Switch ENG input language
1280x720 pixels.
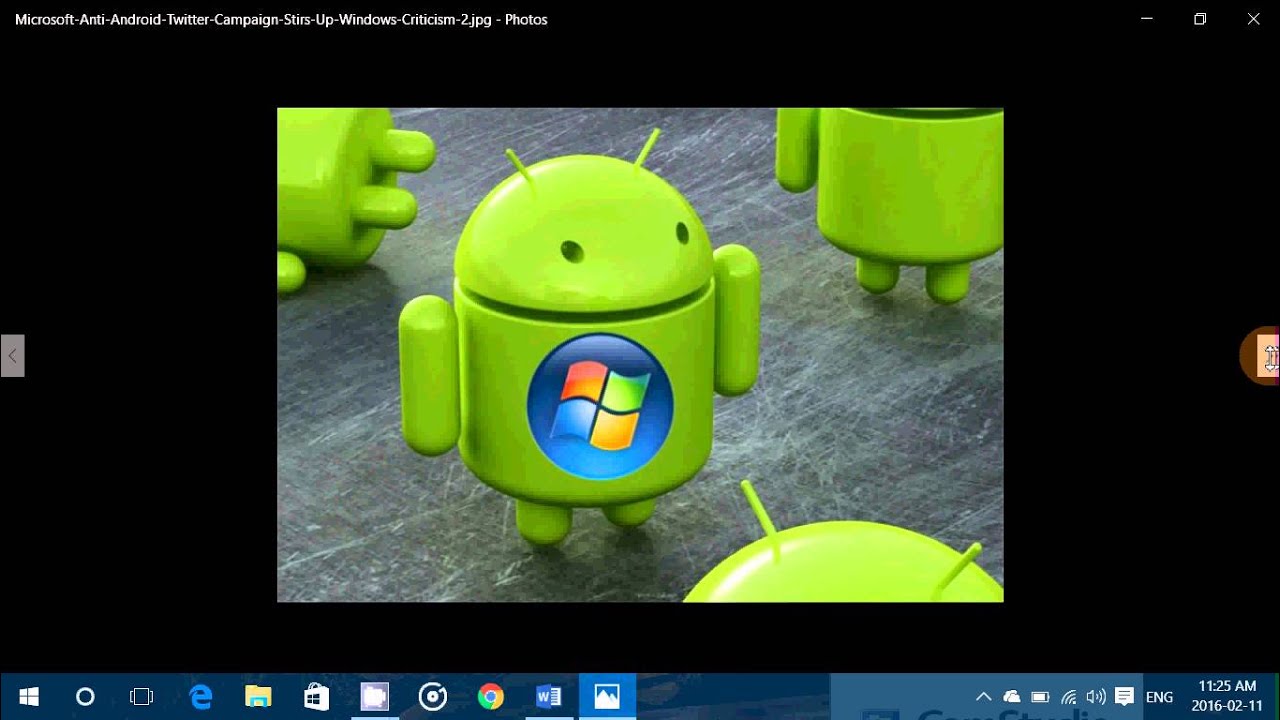point(1159,697)
